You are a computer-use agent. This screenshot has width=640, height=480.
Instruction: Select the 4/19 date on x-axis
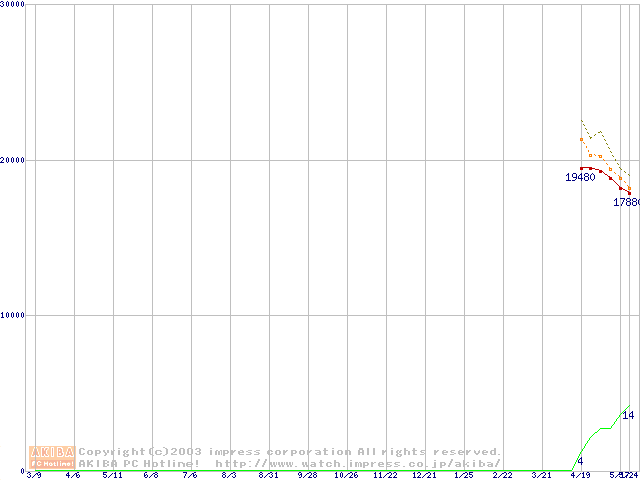click(580, 475)
